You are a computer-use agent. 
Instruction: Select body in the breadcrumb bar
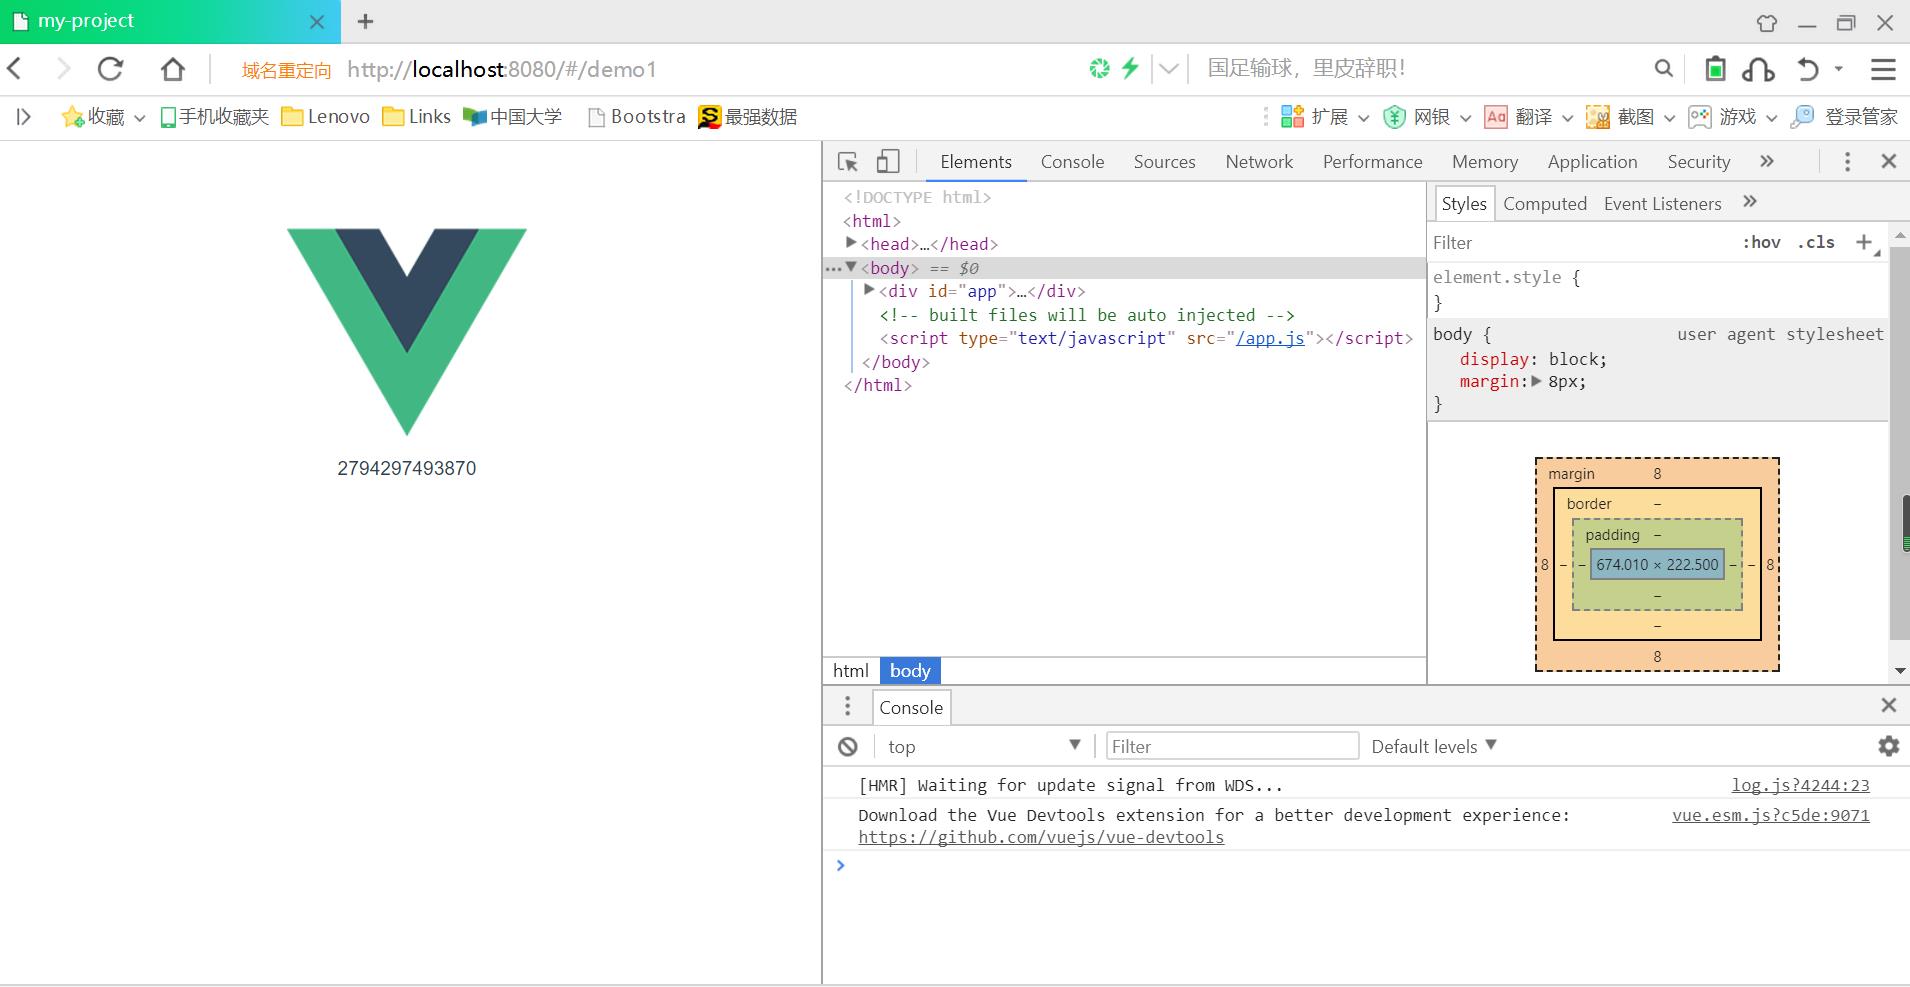(910, 671)
